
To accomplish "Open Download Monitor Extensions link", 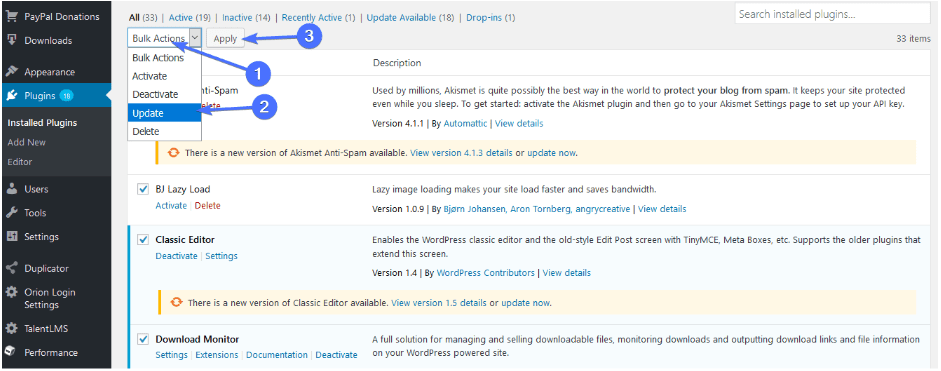I will tap(217, 355).
